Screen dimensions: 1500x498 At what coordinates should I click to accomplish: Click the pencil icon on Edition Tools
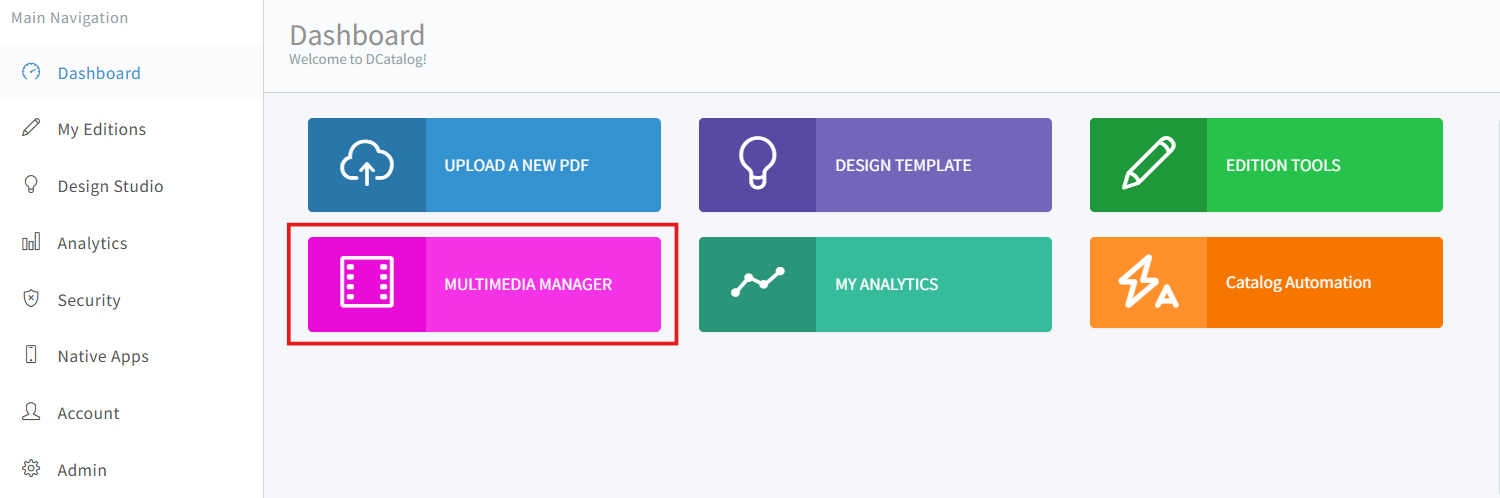click(x=1148, y=165)
